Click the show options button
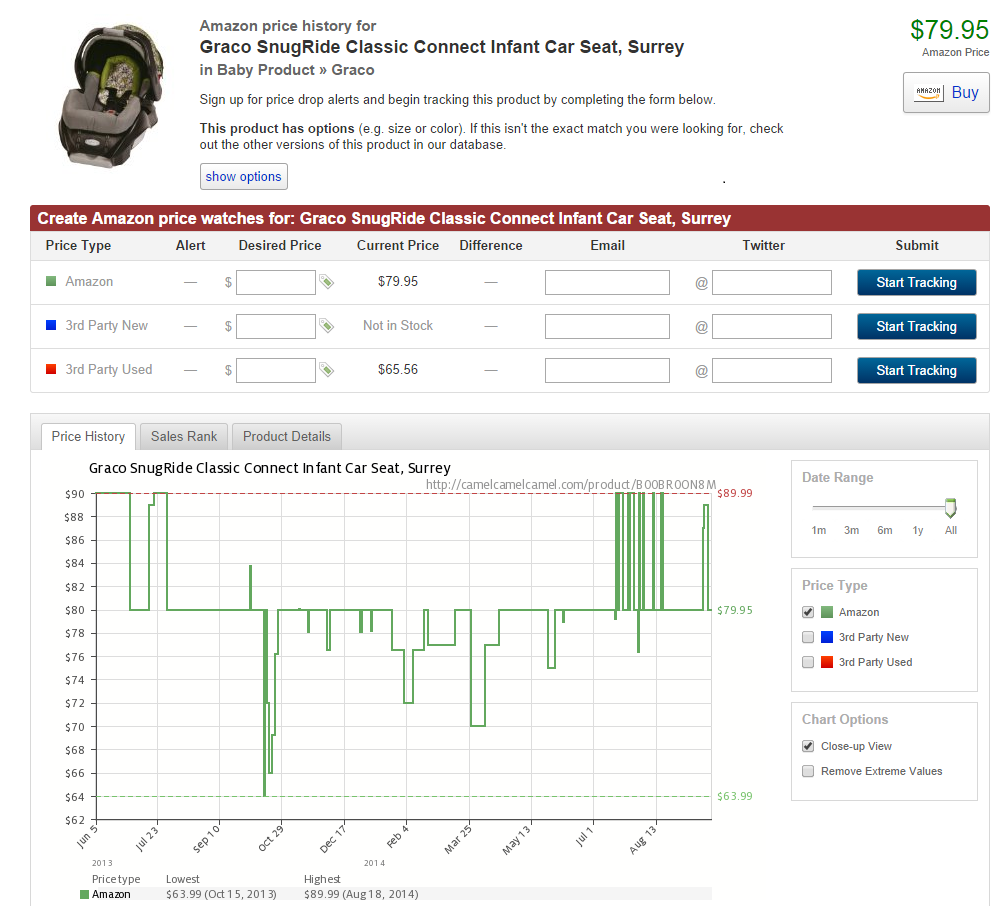1006x906 pixels. pos(244,176)
